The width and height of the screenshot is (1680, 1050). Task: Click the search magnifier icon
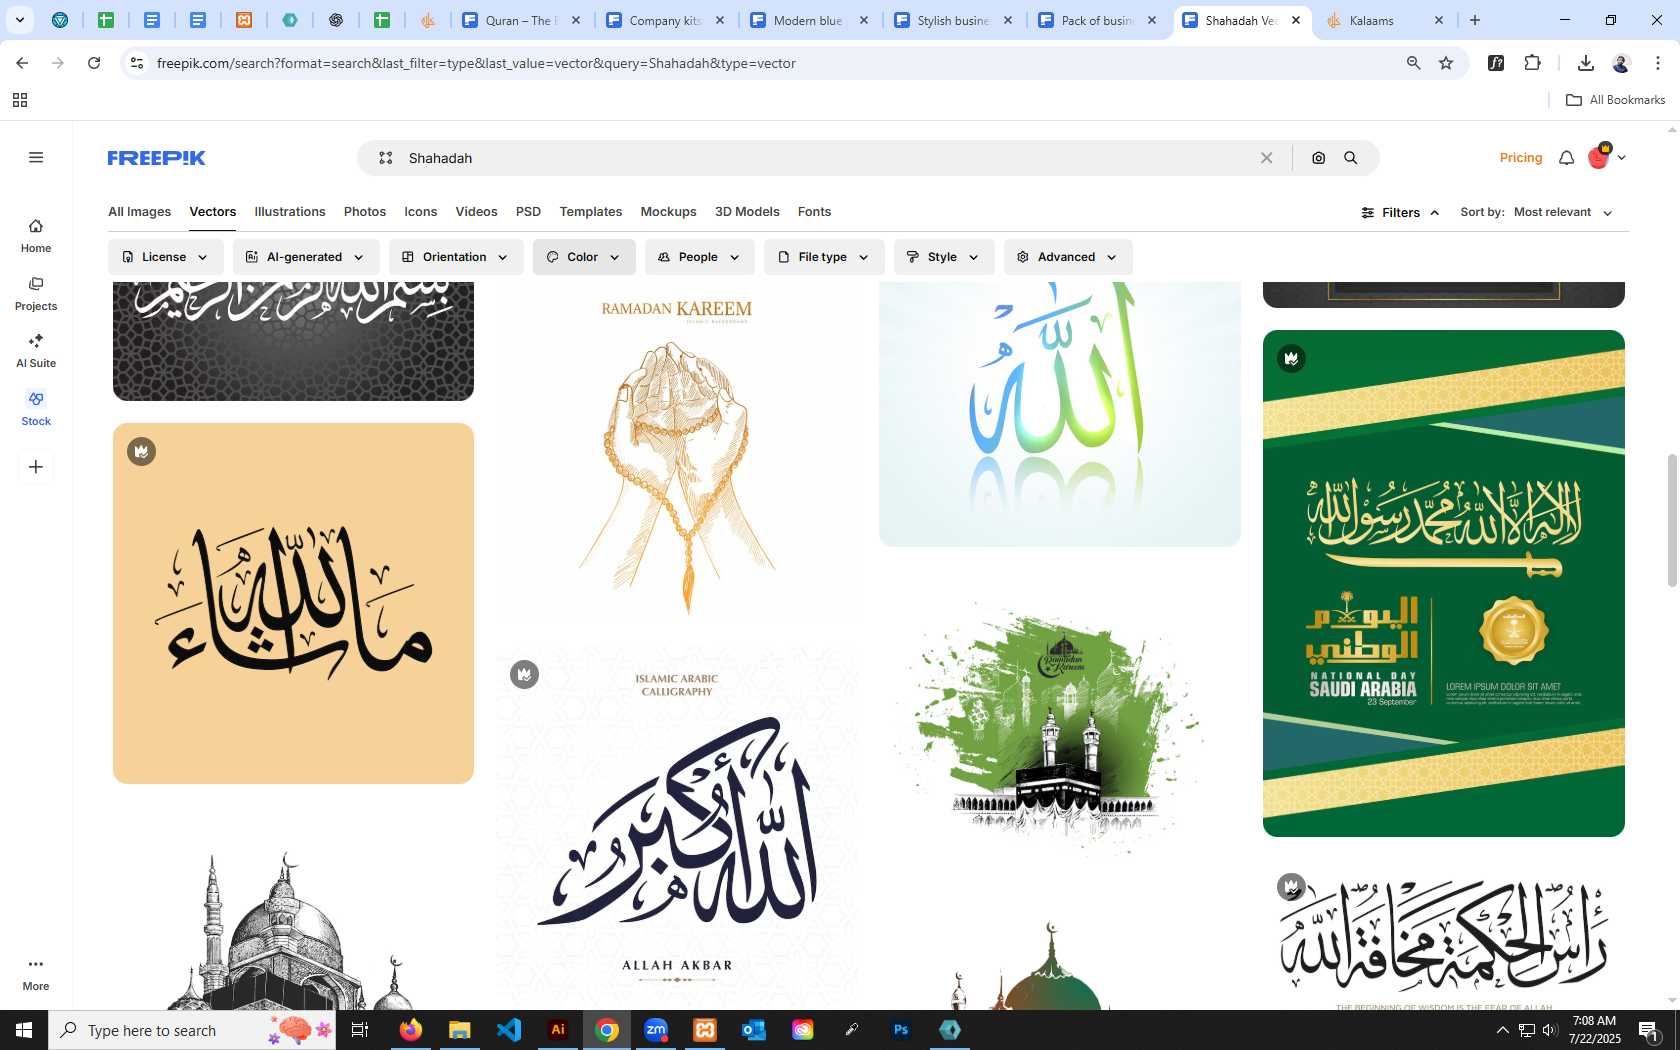[1350, 158]
